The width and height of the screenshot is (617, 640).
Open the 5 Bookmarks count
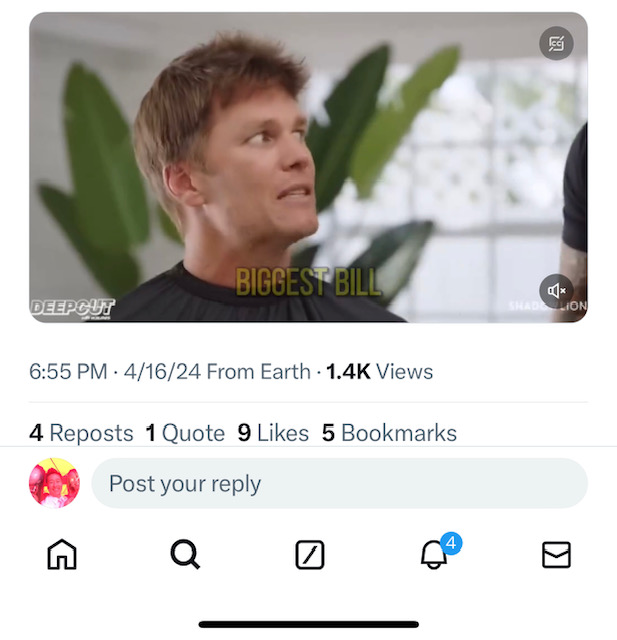click(389, 433)
